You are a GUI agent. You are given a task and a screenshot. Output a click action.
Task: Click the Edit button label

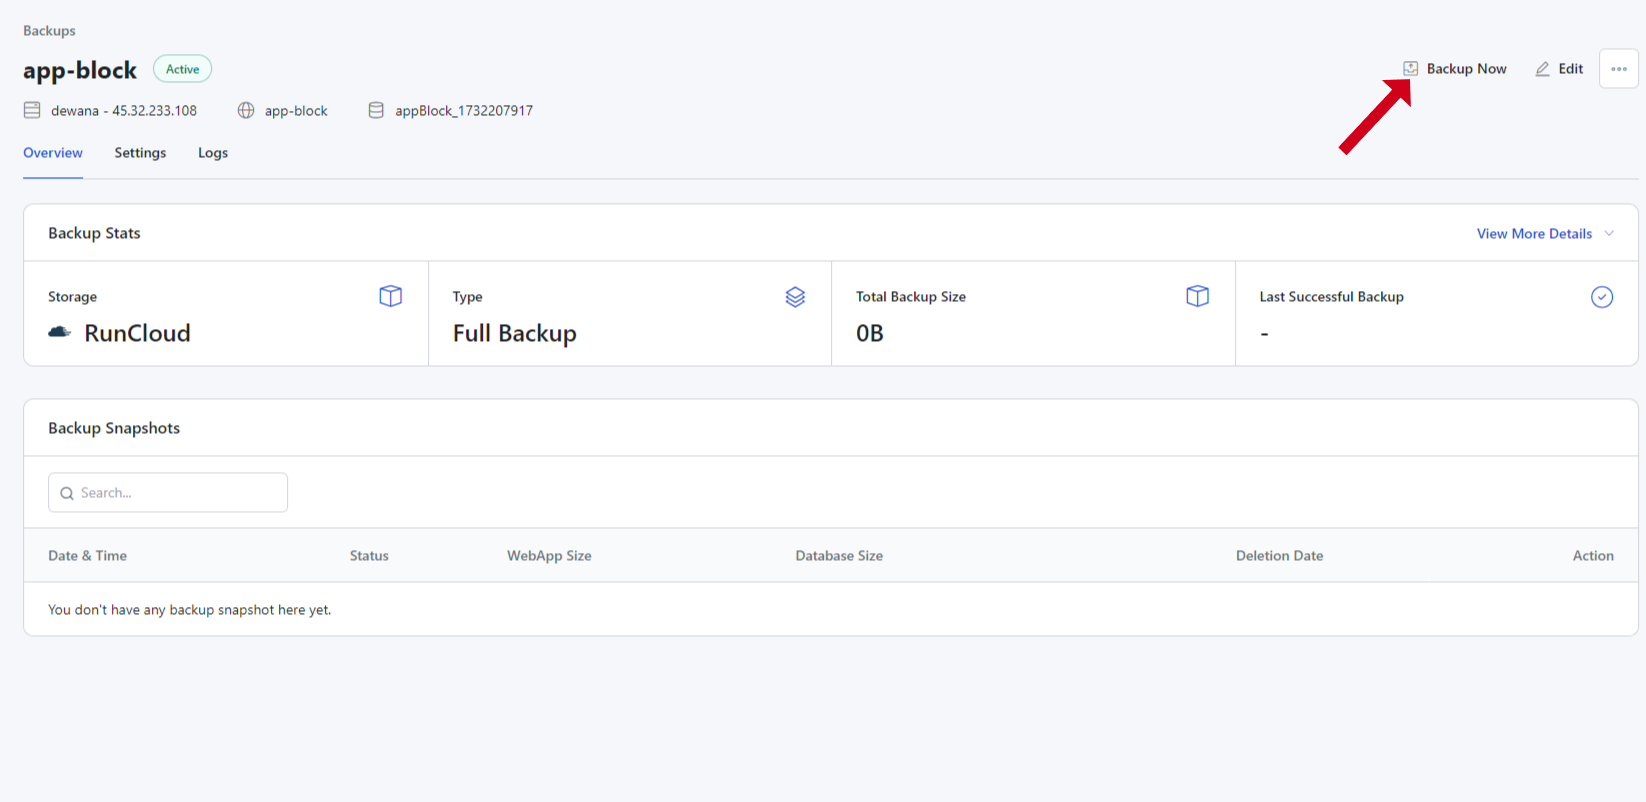coord(1570,69)
